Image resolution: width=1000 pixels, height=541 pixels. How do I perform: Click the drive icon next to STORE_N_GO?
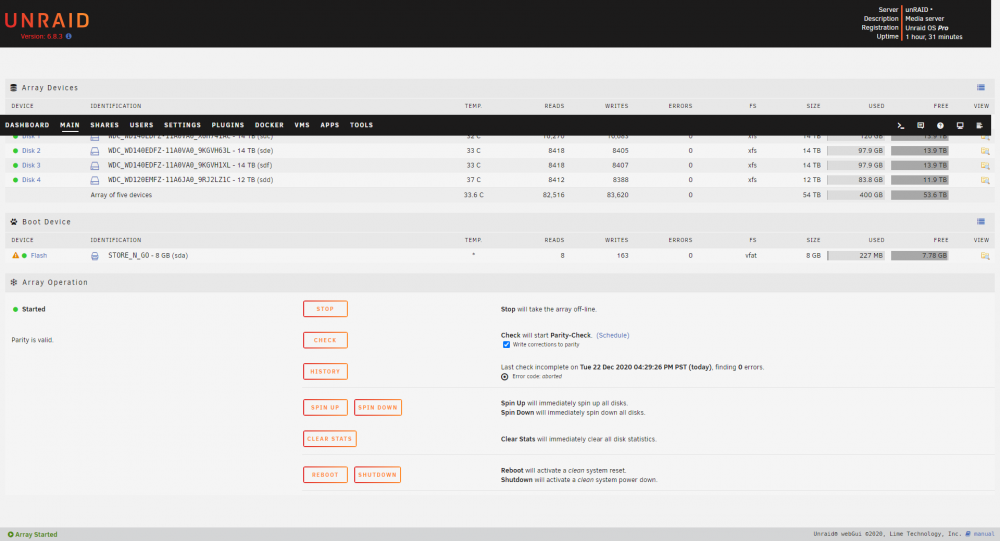[94, 256]
